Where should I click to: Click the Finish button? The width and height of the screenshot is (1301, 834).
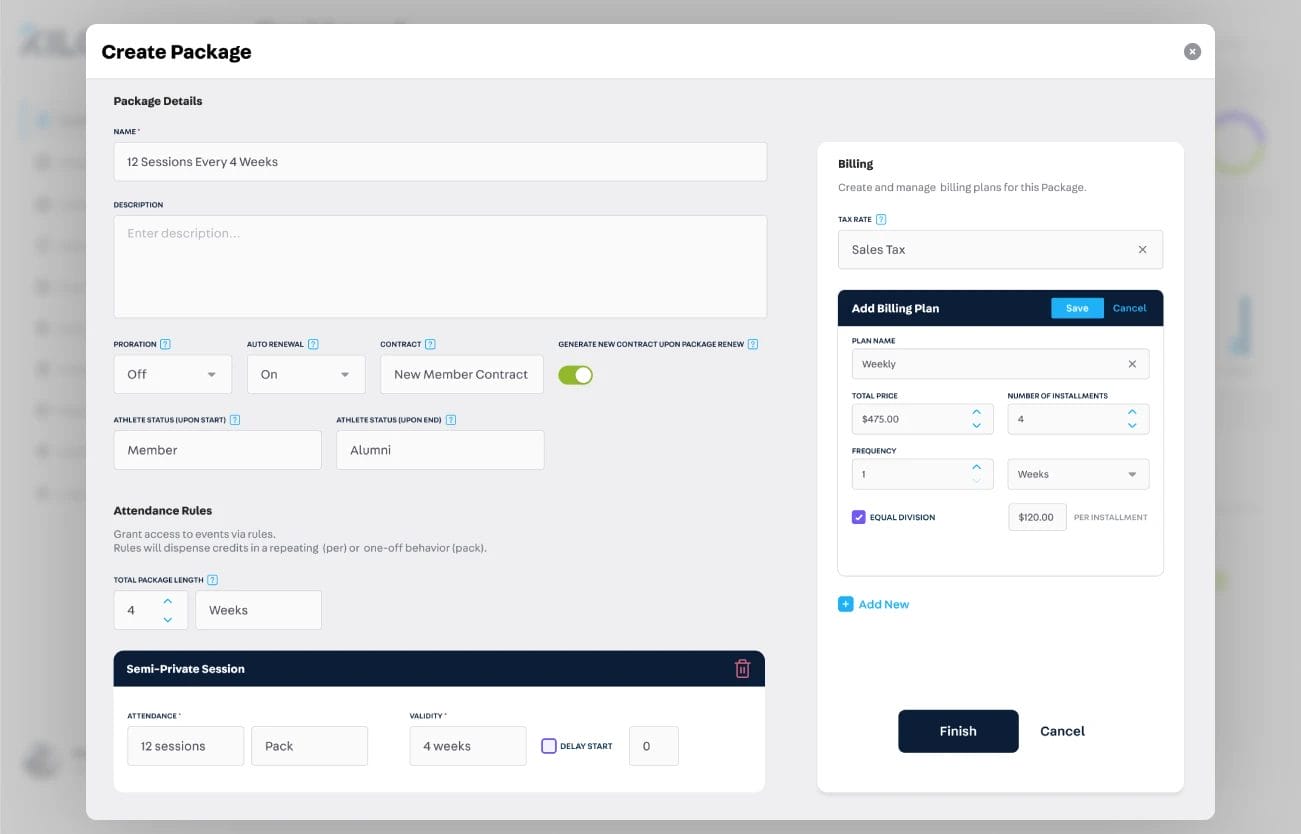(x=957, y=731)
